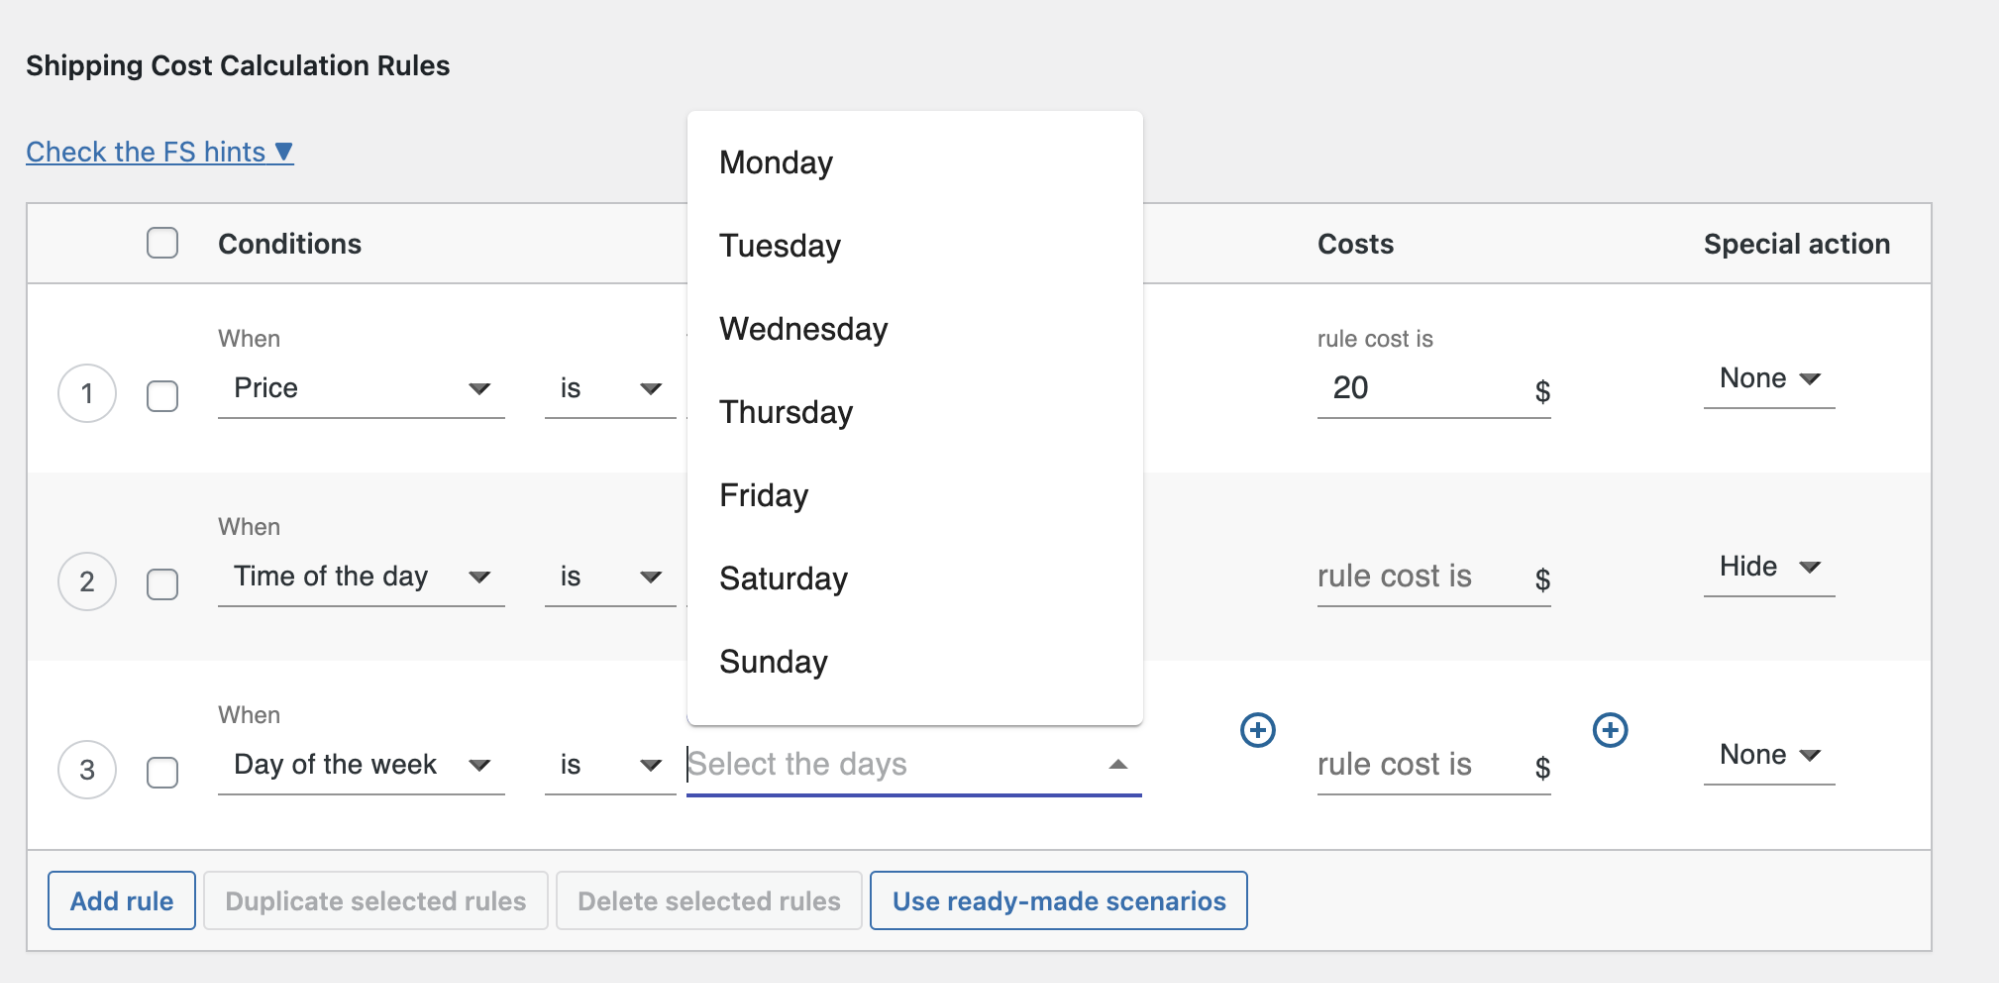Viewport: 1999px width, 983px height.
Task: Open the Time of the day dropdown
Action: [x=361, y=576]
